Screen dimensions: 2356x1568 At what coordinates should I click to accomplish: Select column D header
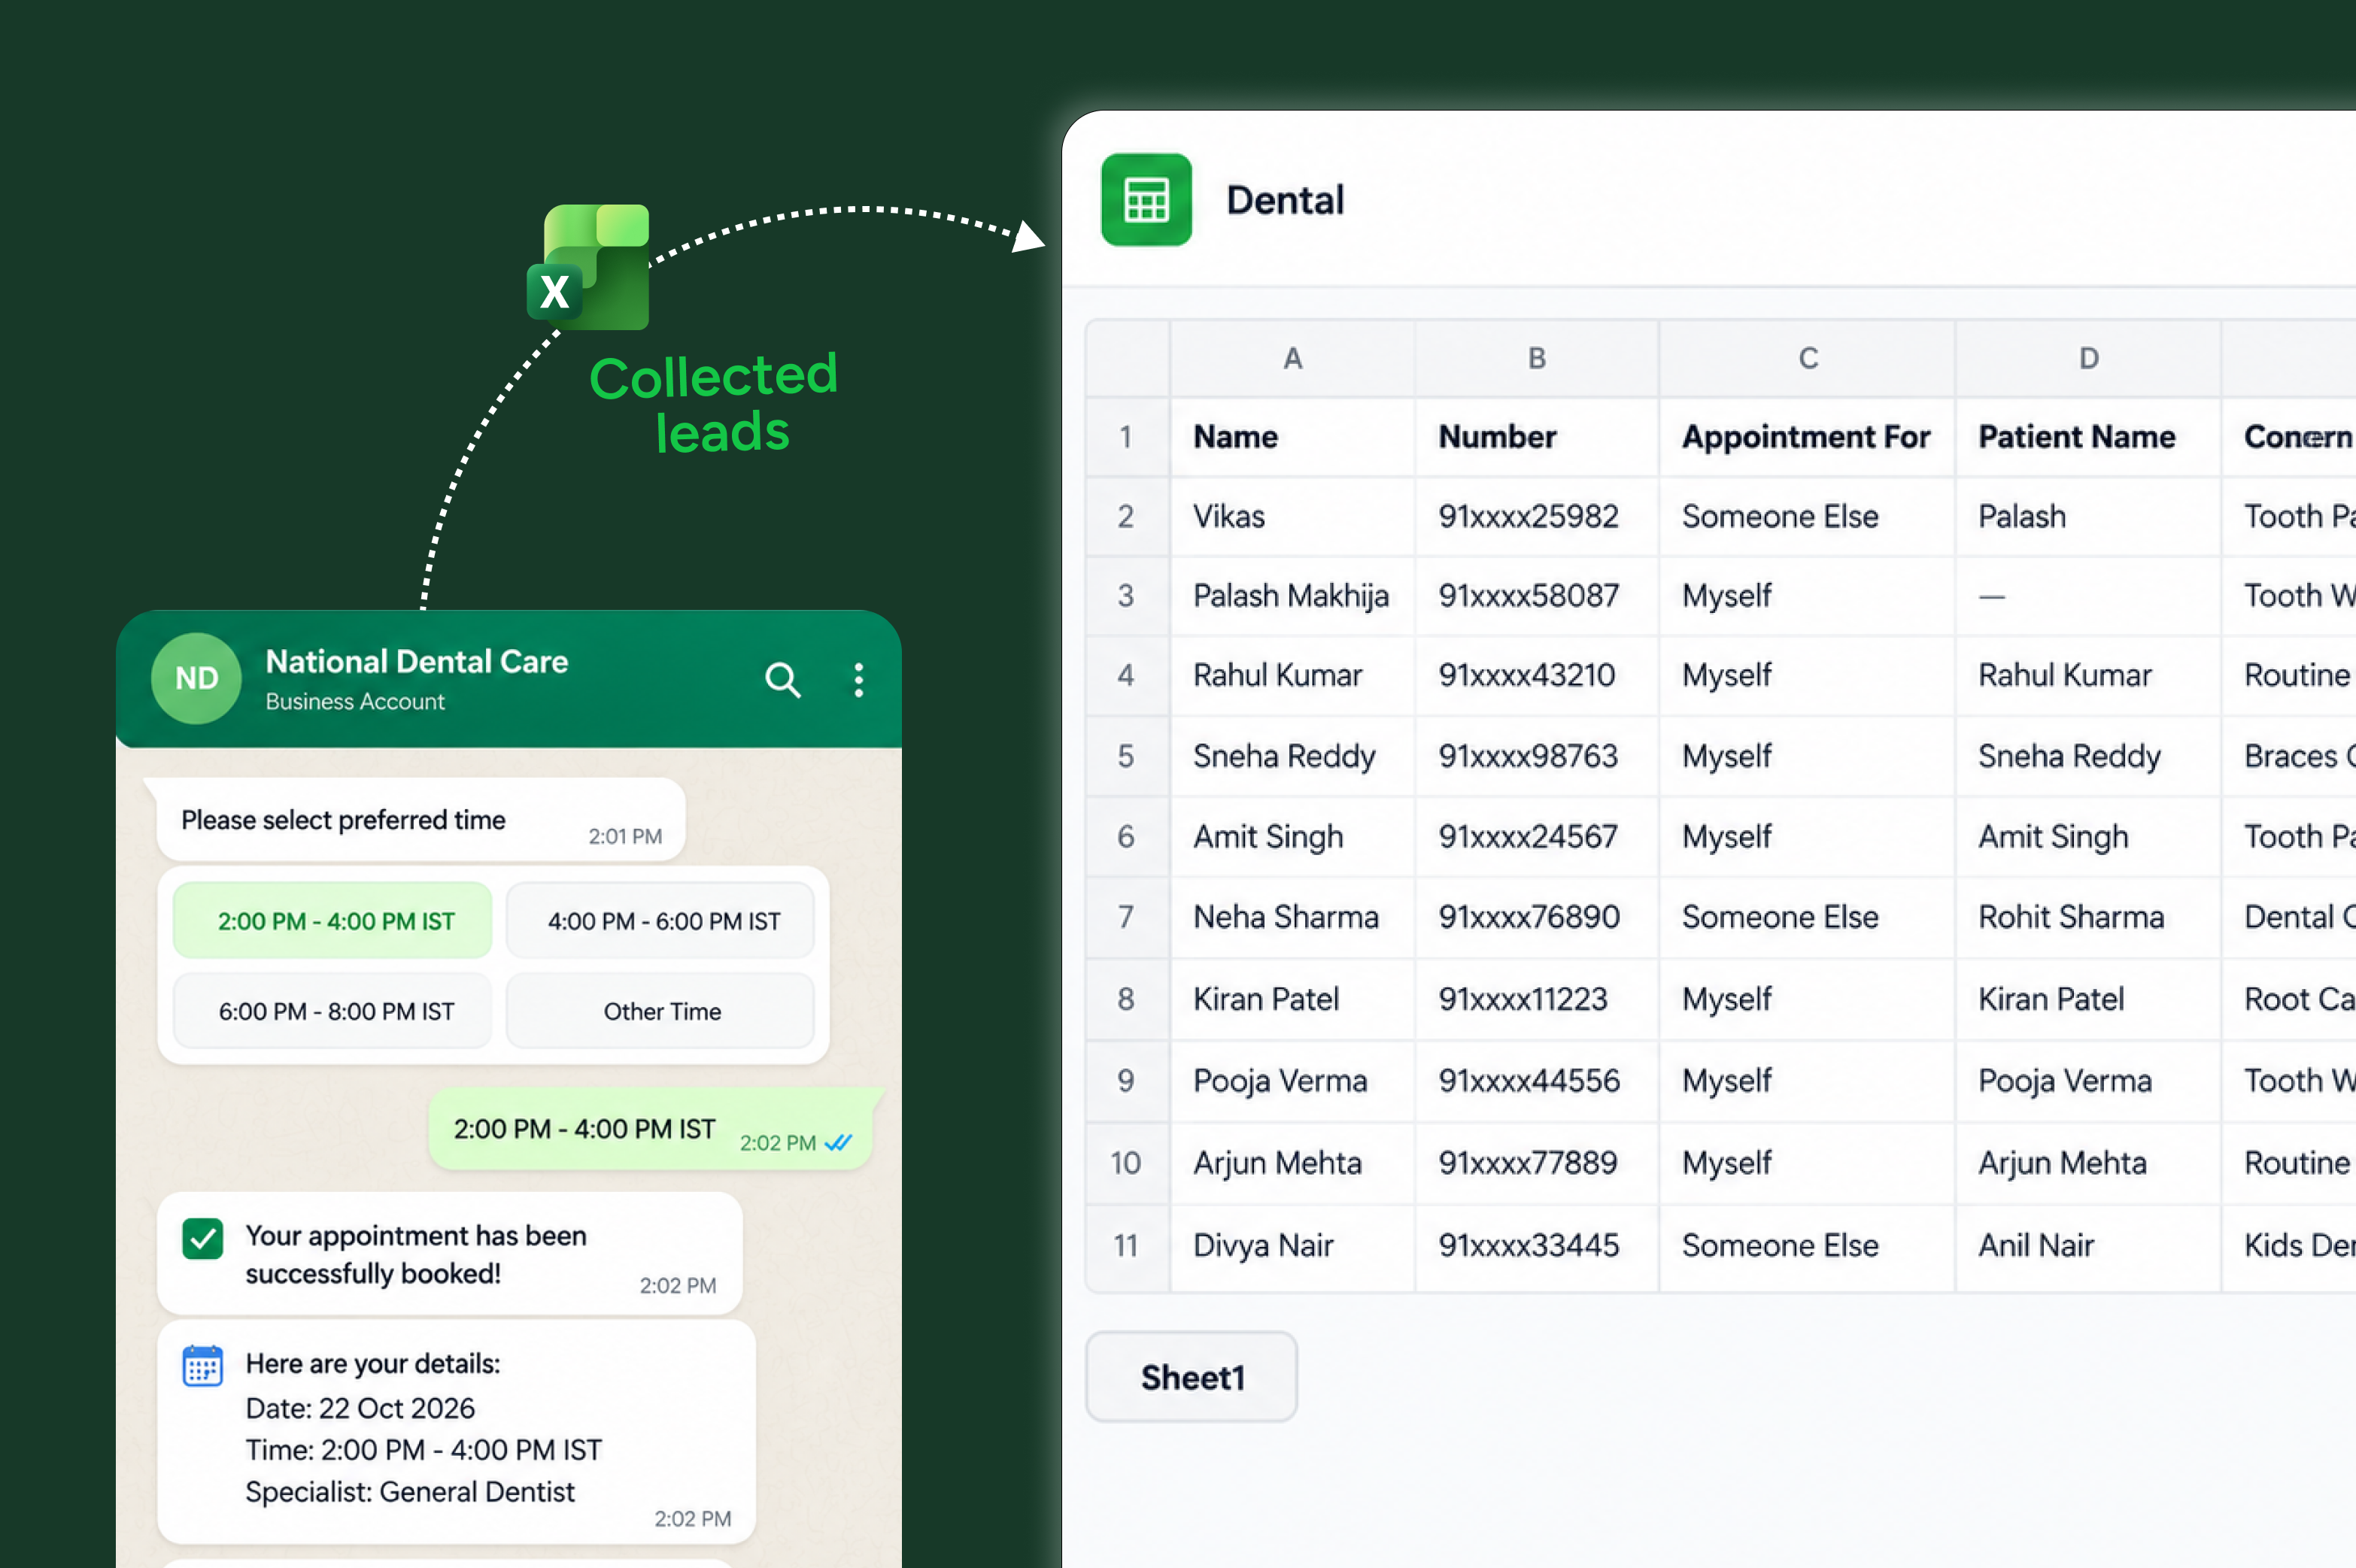click(2089, 358)
